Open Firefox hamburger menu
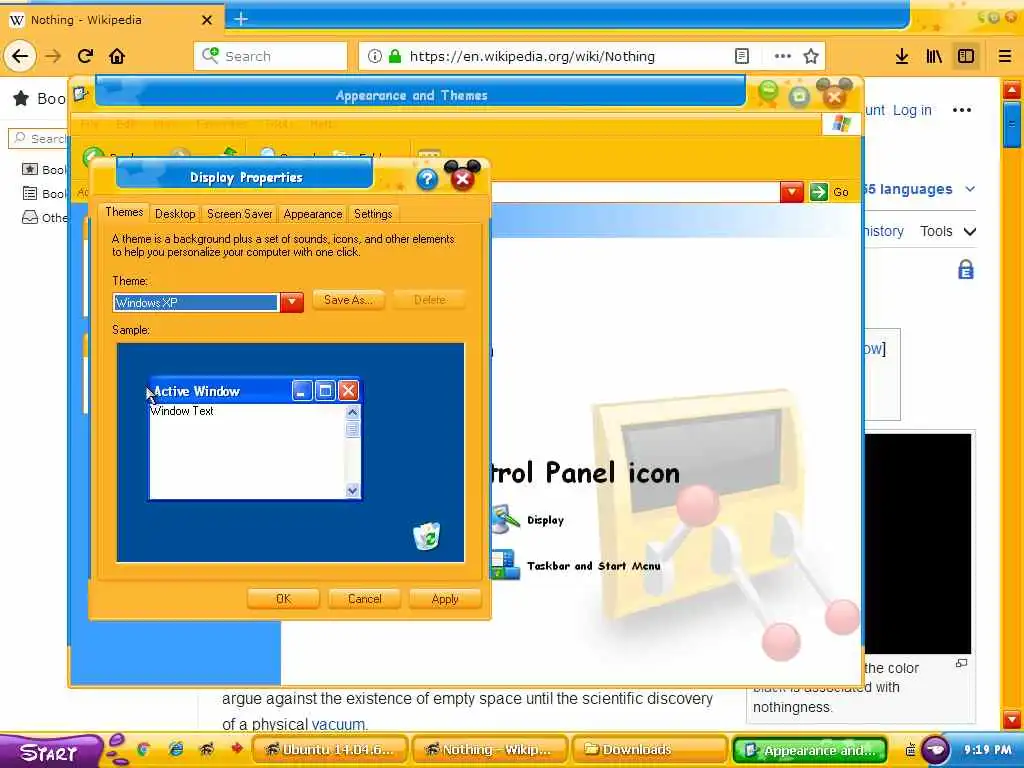The height and width of the screenshot is (768, 1024). (1004, 56)
